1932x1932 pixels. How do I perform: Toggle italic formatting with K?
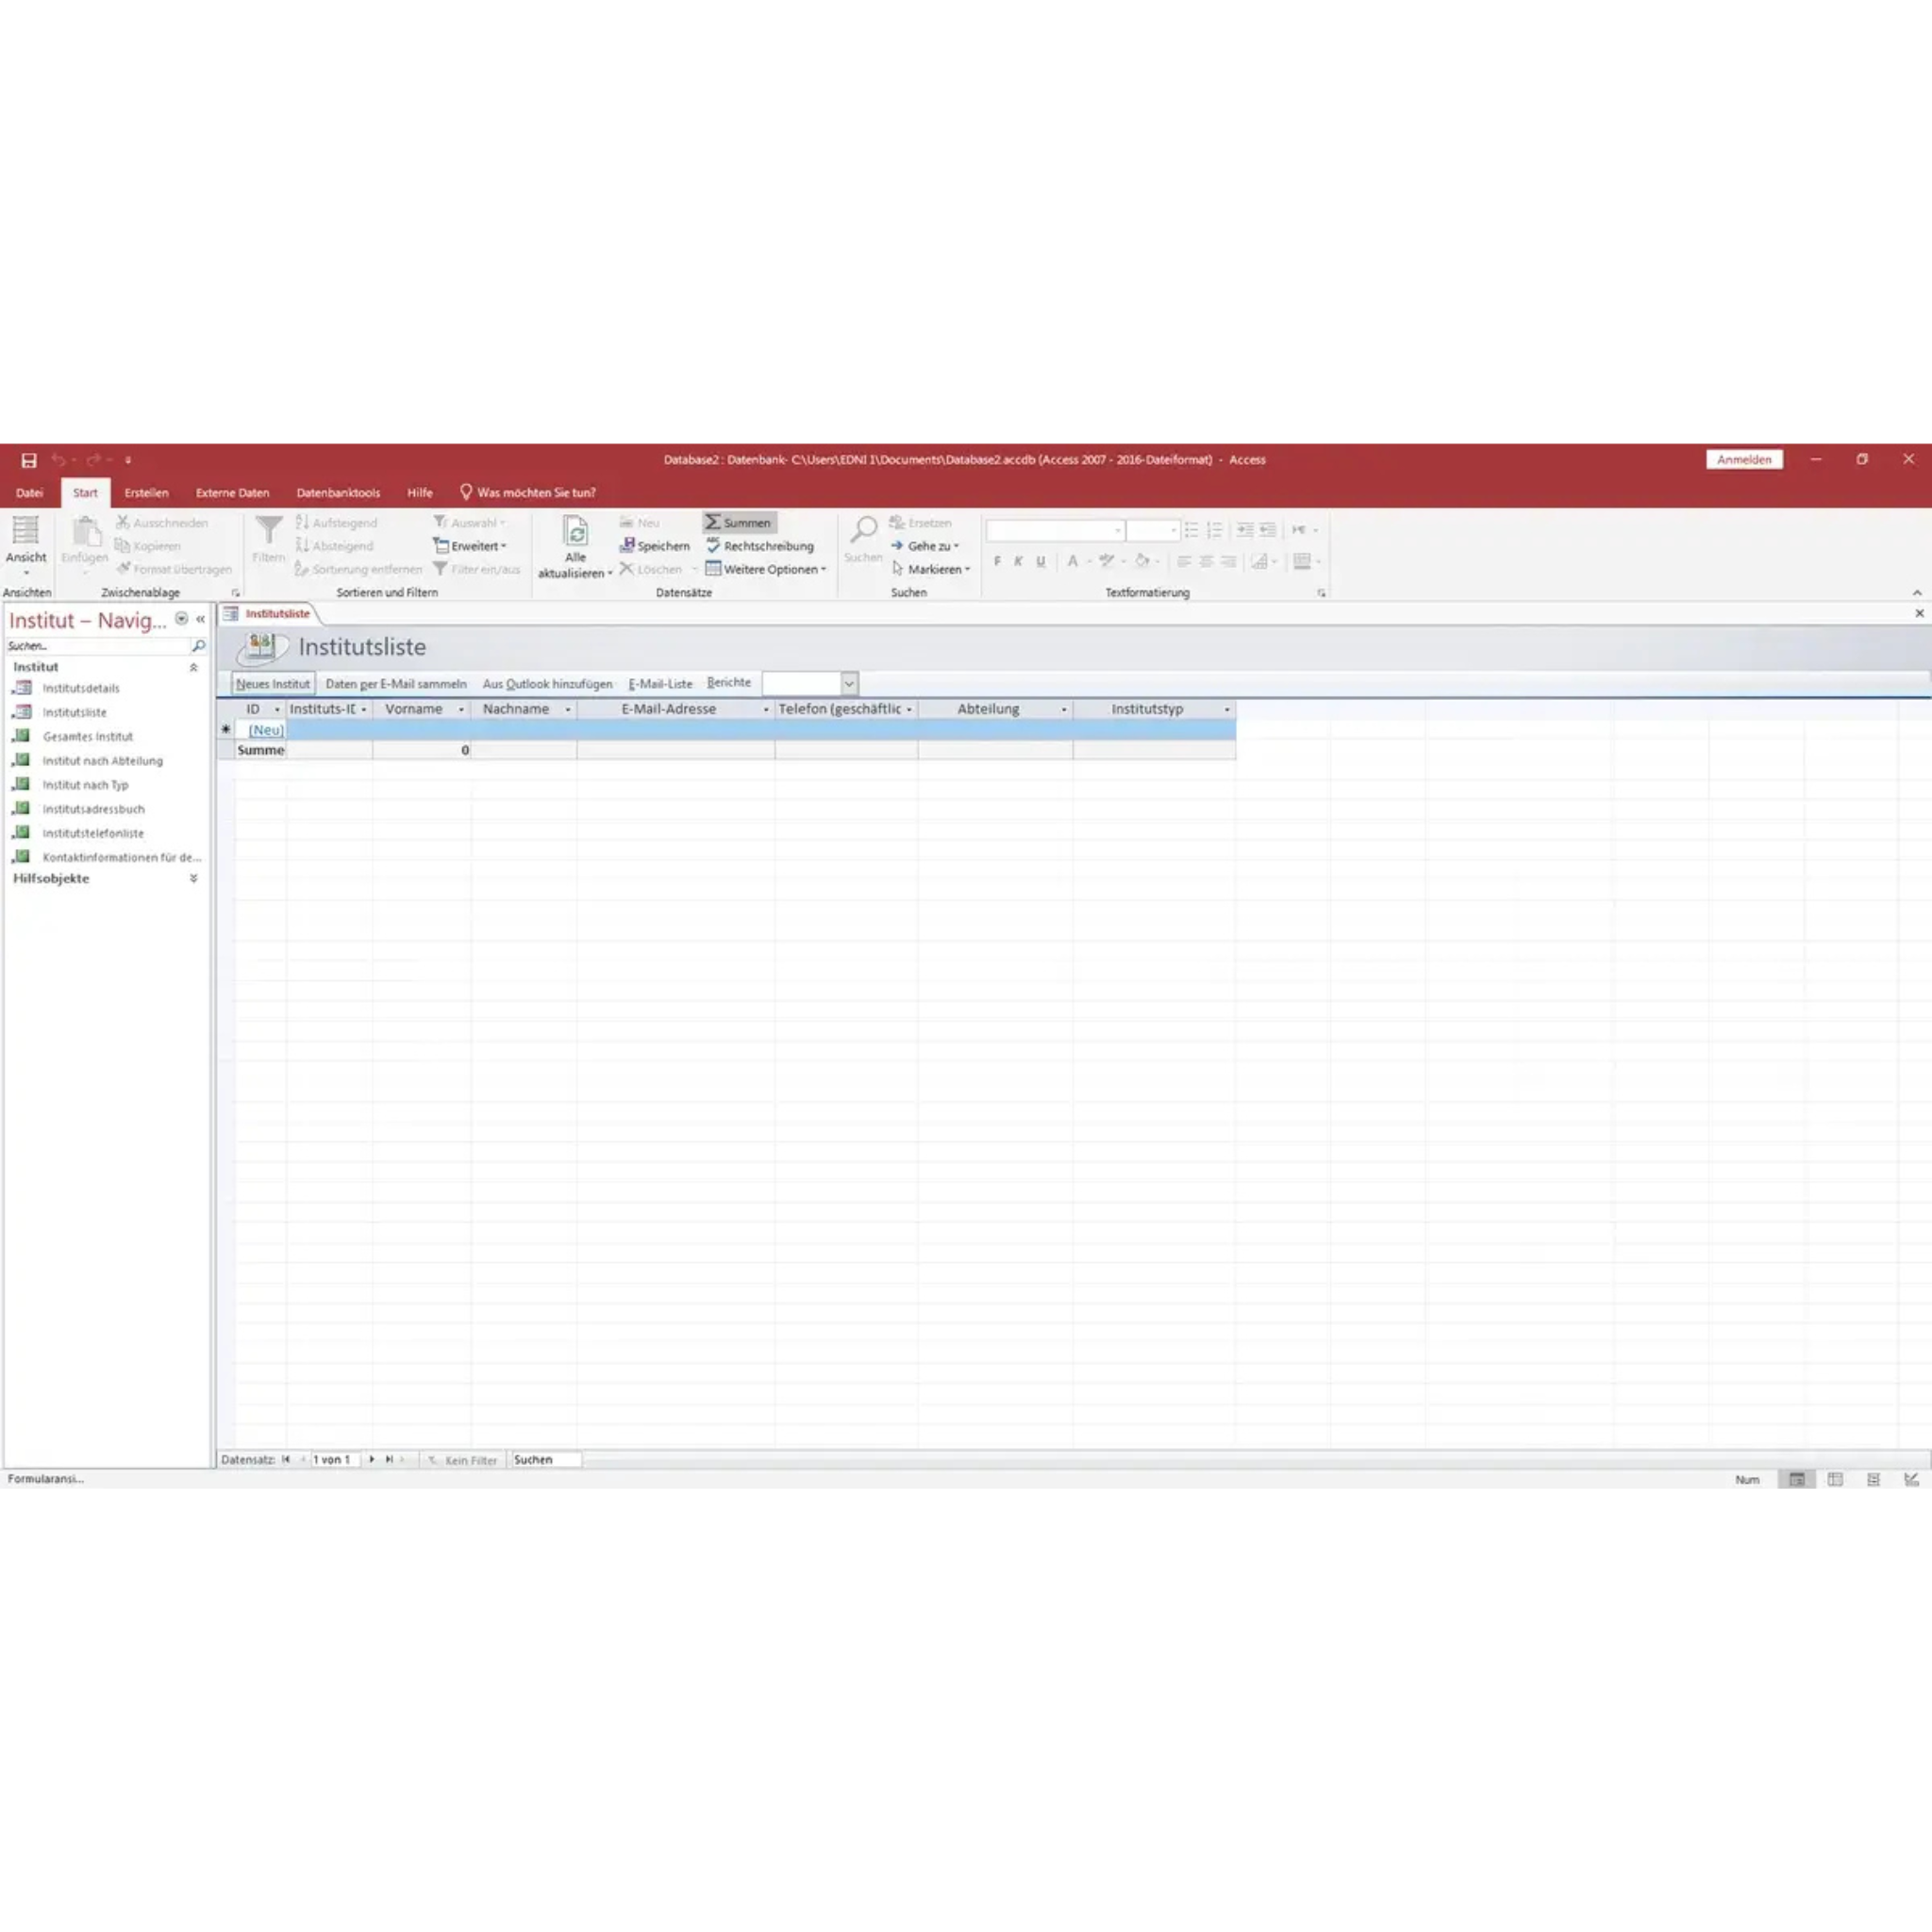[x=1018, y=561]
